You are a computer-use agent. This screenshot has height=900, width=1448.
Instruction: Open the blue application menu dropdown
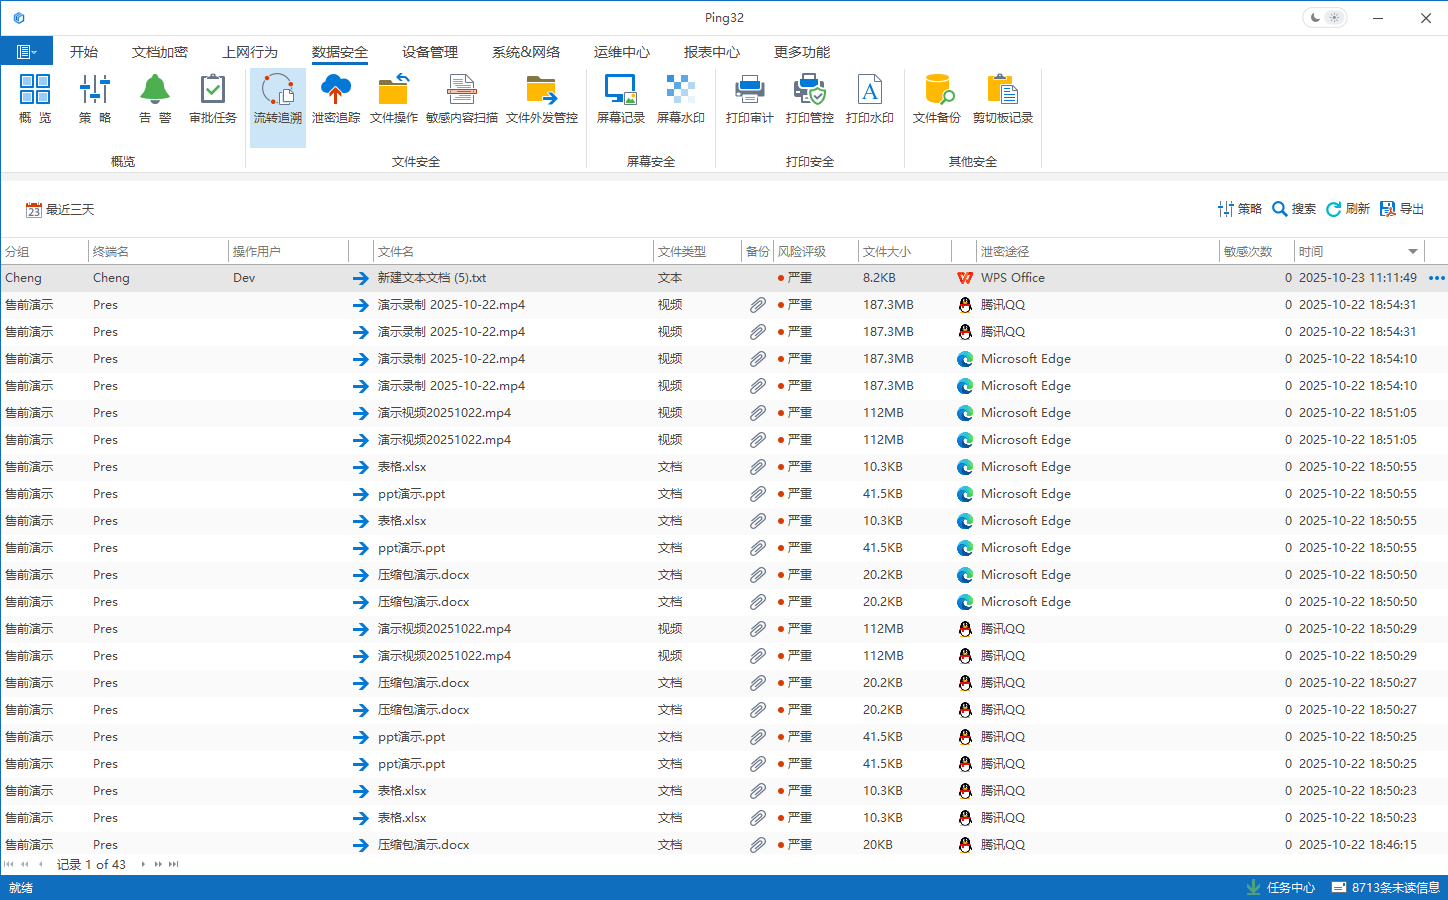pos(26,52)
